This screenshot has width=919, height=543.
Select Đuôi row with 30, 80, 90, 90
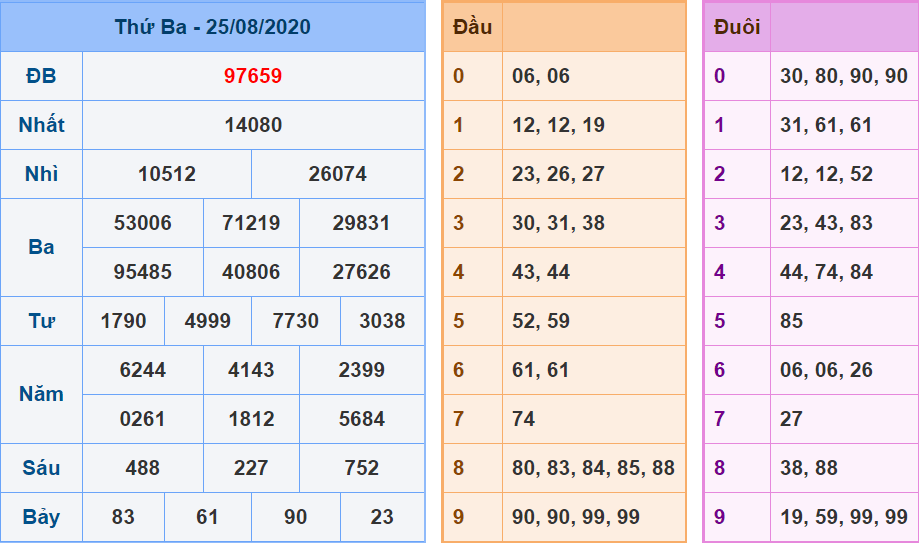point(843,76)
